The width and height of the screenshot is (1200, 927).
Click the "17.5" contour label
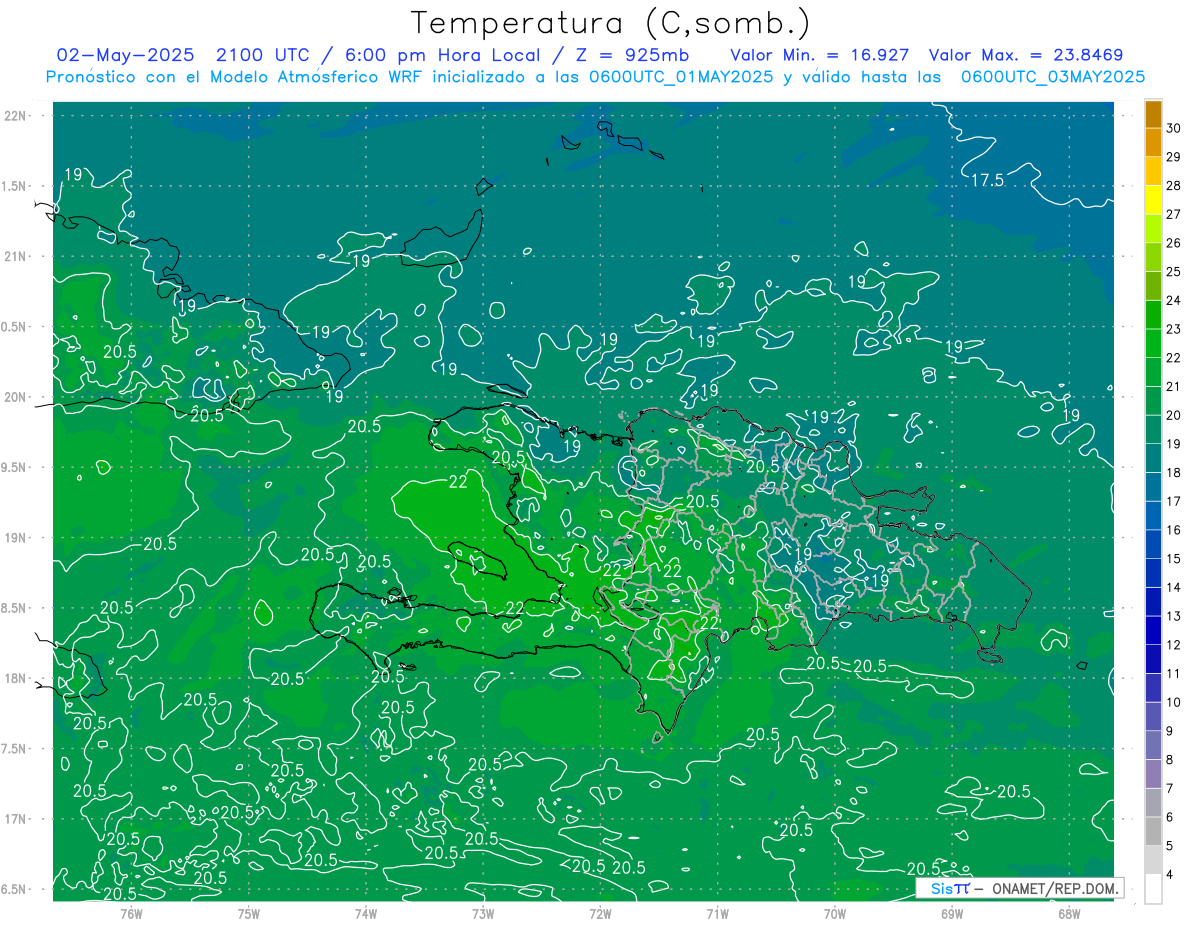[988, 180]
